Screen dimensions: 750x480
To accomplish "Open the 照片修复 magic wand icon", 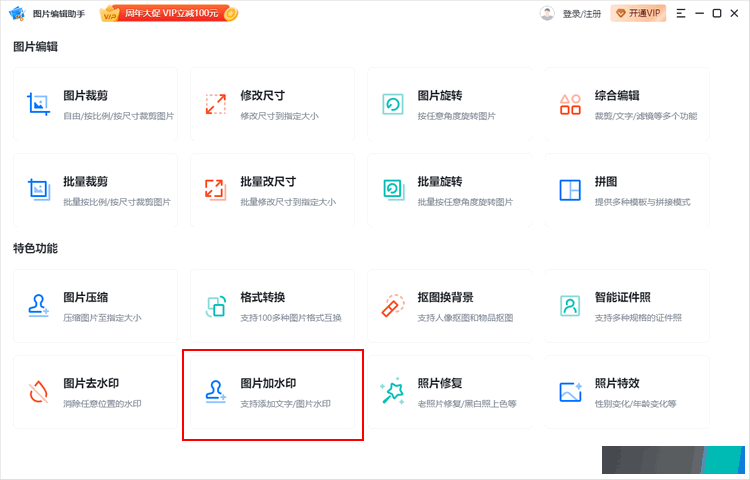I will point(392,392).
